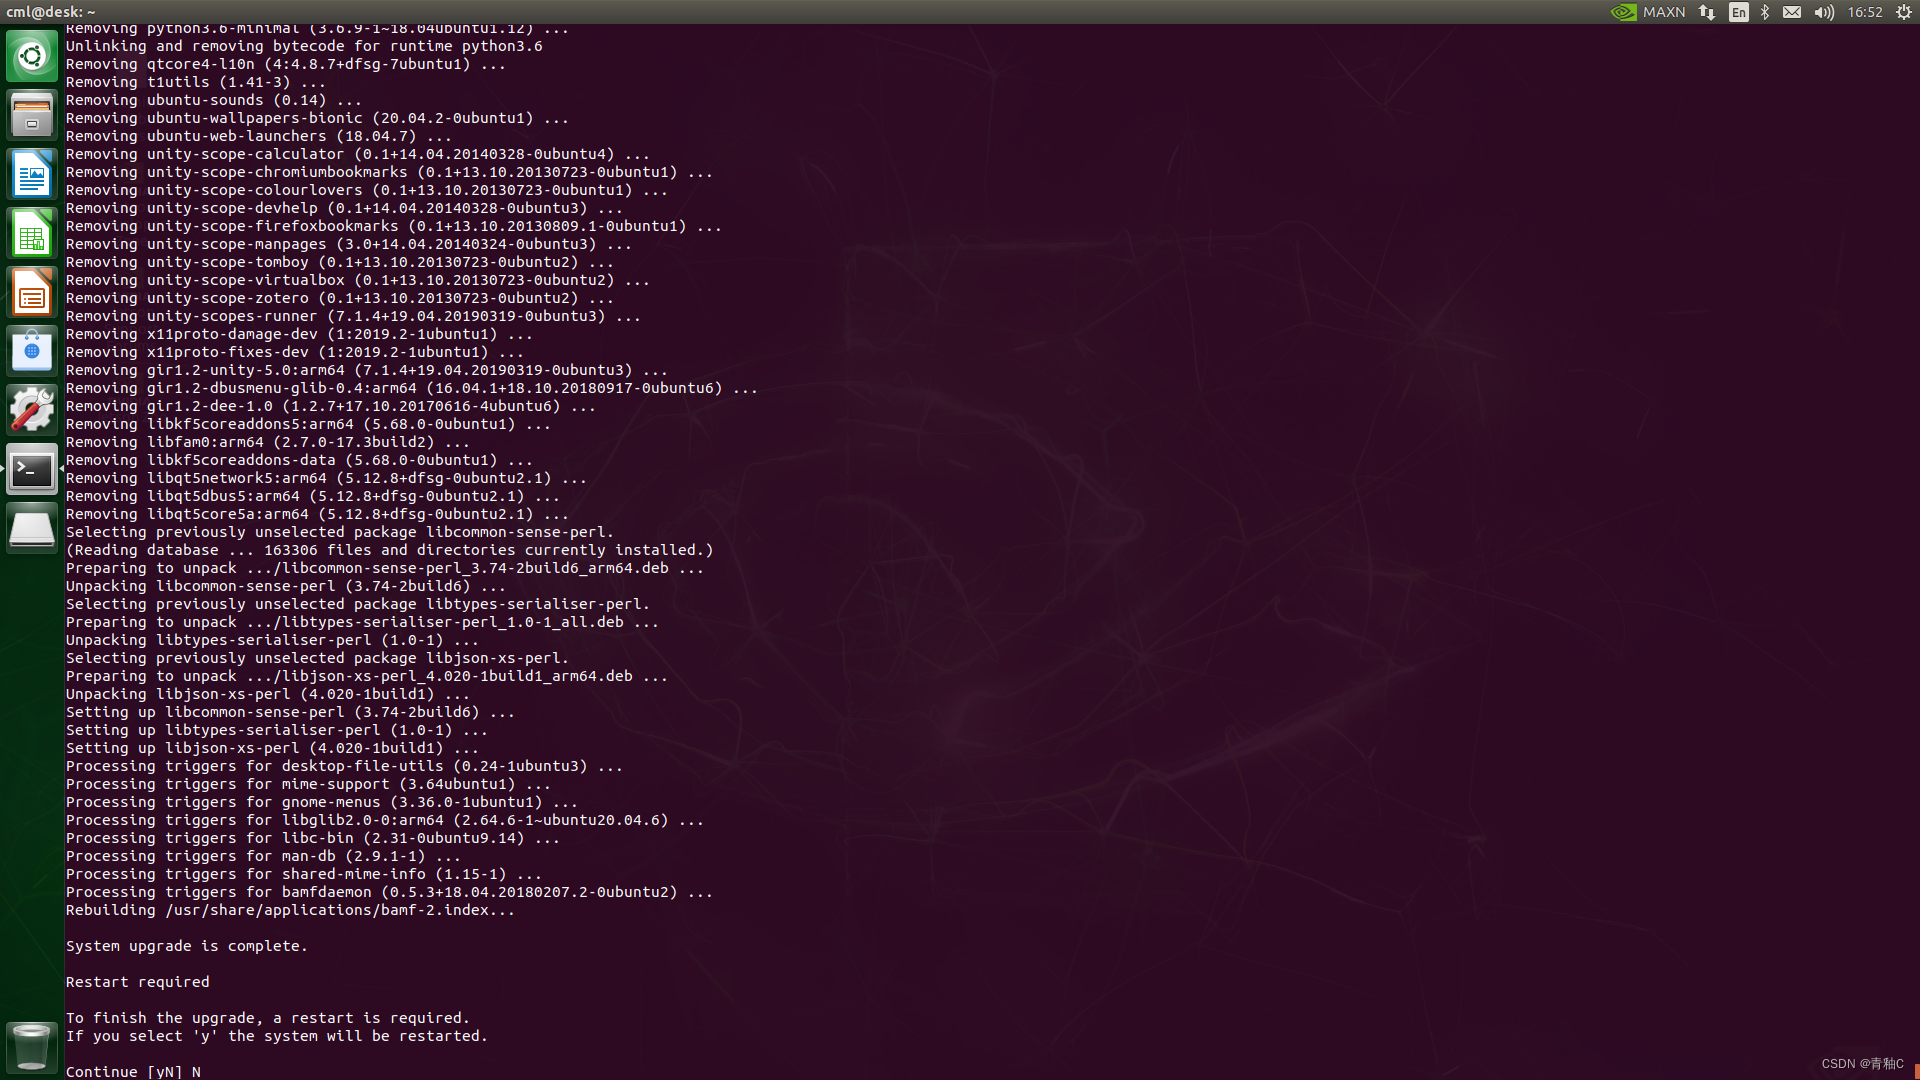Click 'Removing unity-scope-manpages' line

pos(349,244)
